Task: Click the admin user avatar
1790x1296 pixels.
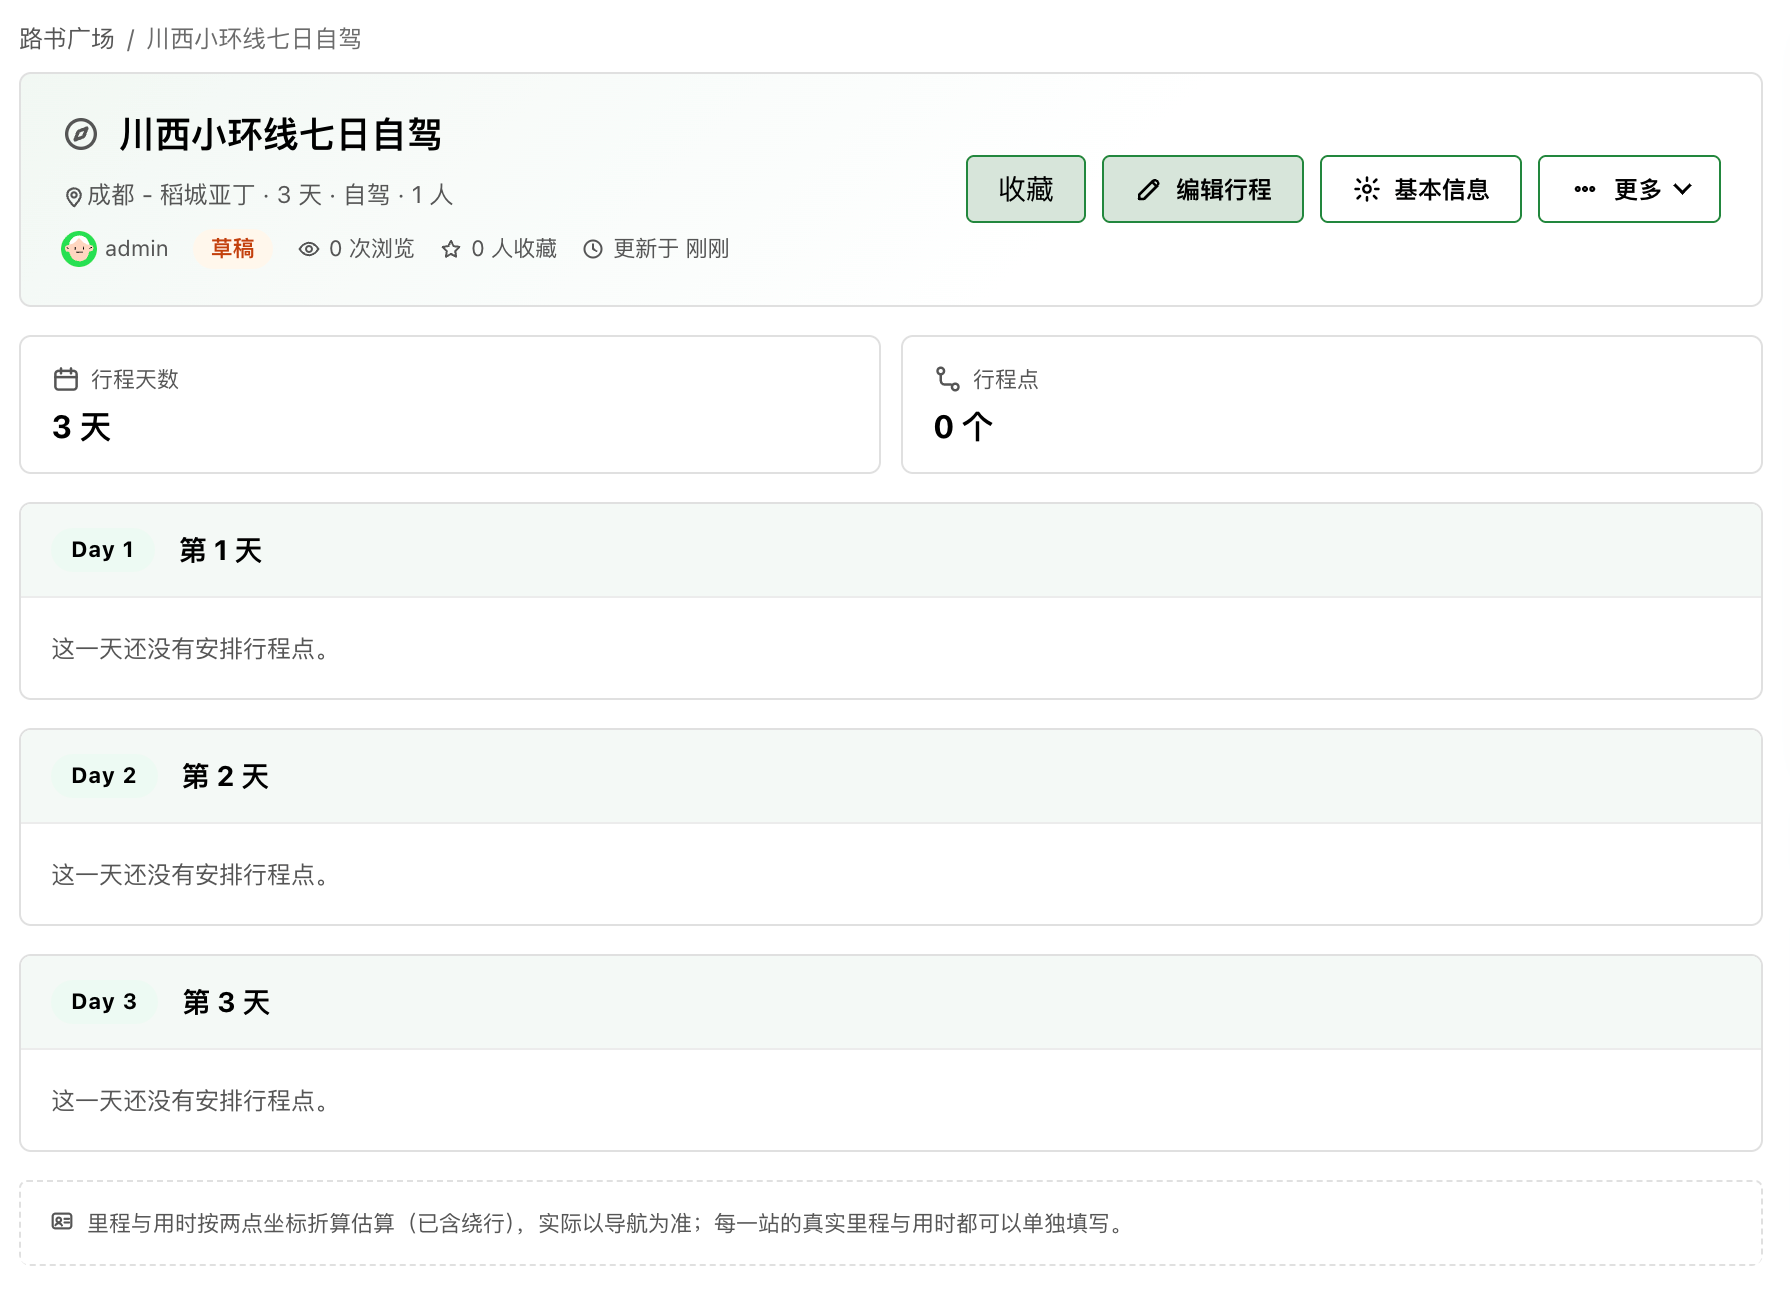Action: [79, 249]
